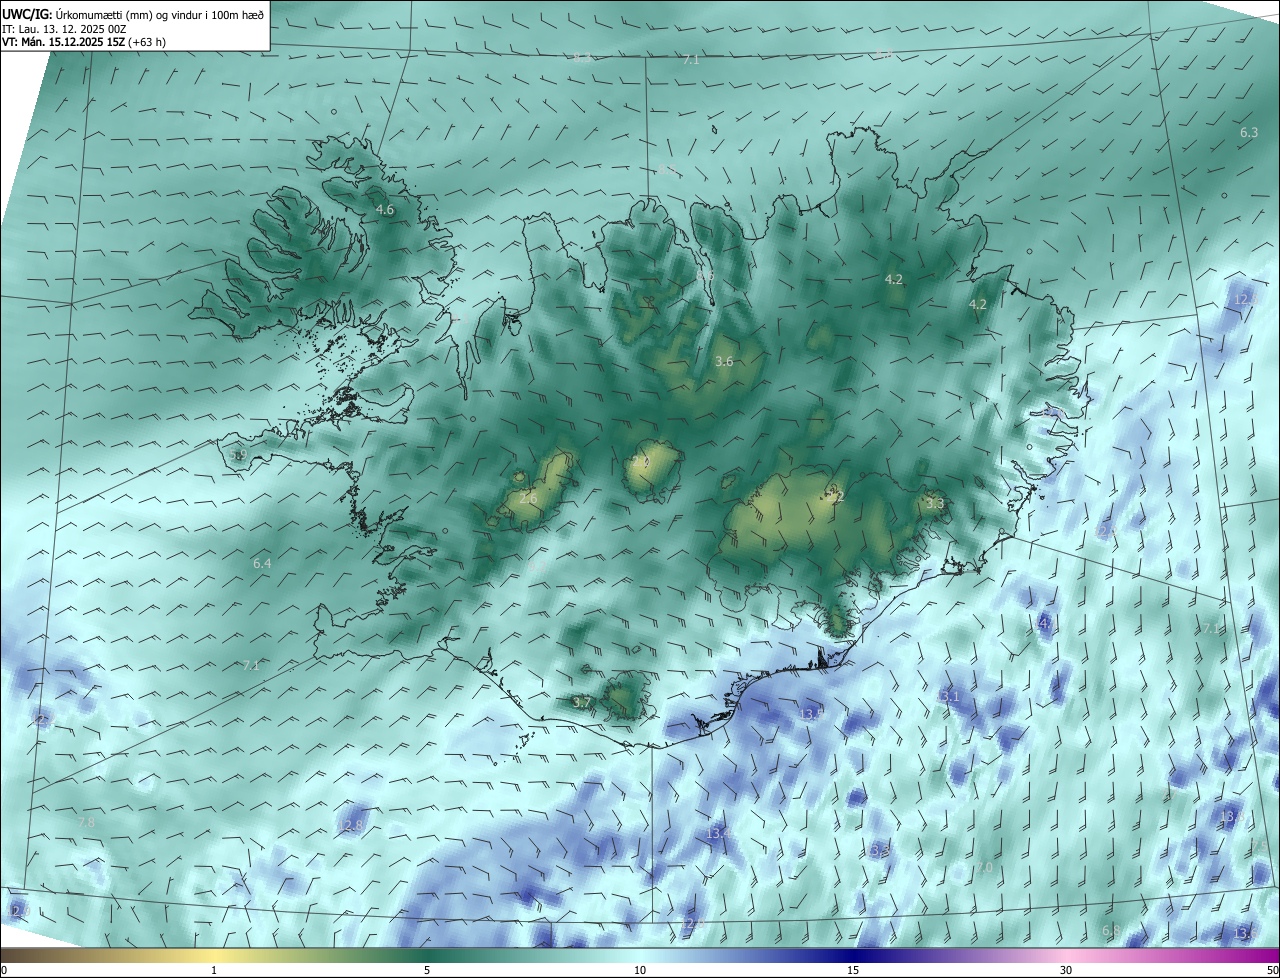The image size is (1280, 978).
Task: Click the "3.7" value near the south coast
Action: click(x=582, y=703)
